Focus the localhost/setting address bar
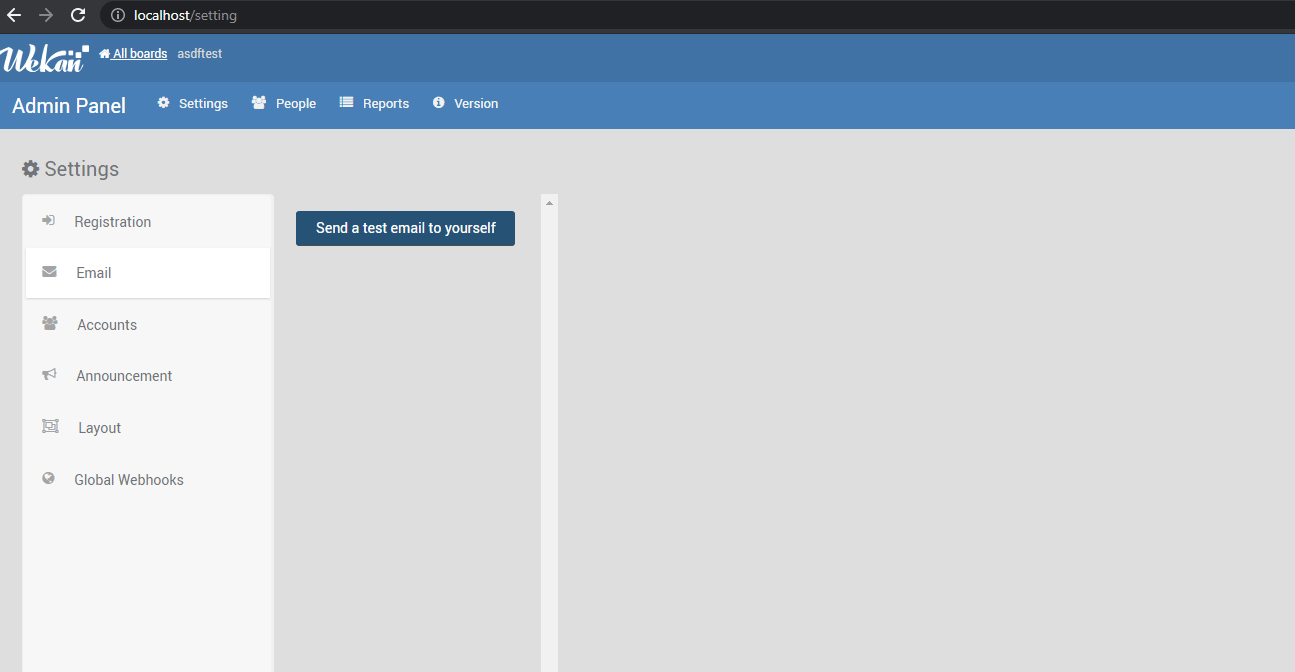The image size is (1295, 672). 697,15
